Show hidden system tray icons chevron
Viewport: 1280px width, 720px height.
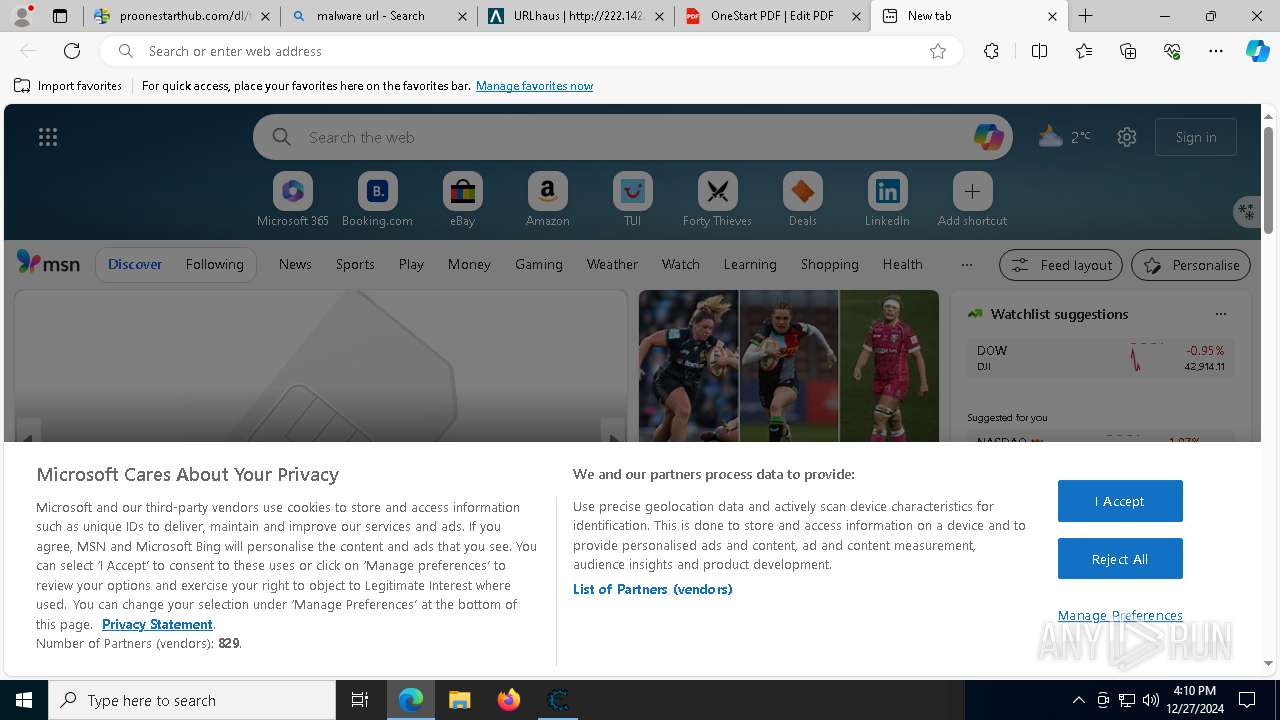click(1078, 700)
